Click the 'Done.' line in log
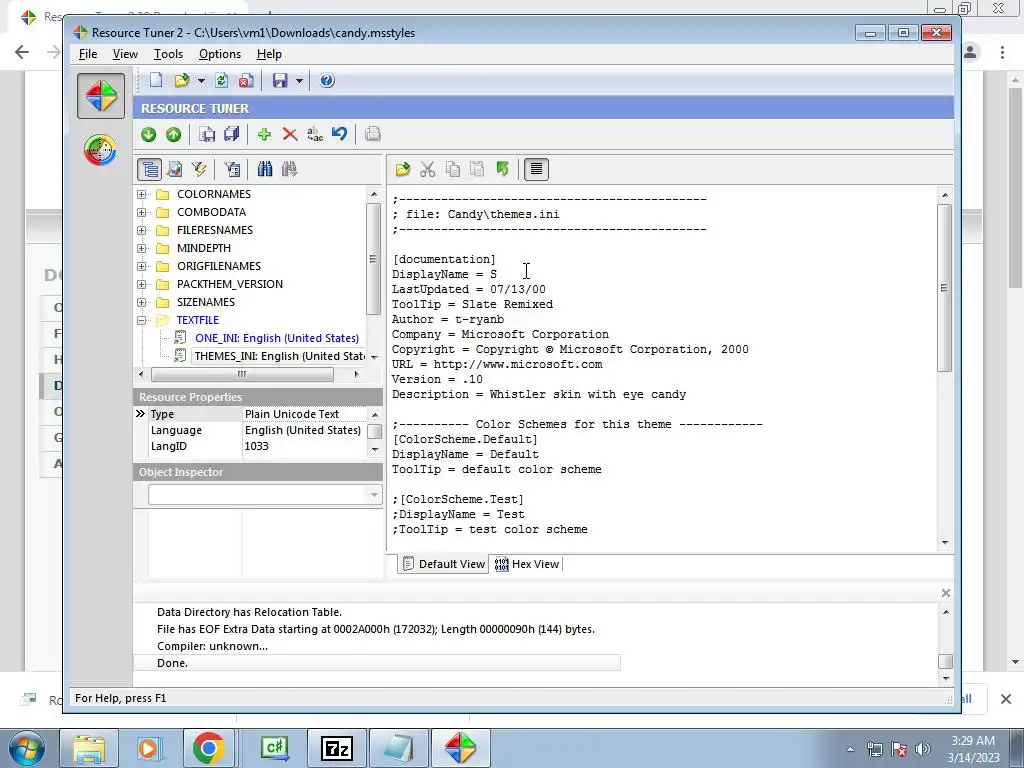Image resolution: width=1024 pixels, height=768 pixels. (x=377, y=663)
